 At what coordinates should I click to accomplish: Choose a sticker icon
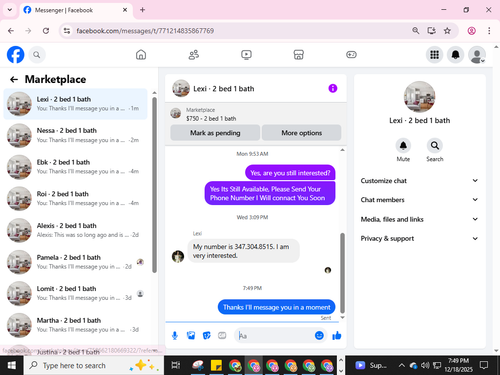tap(207, 335)
